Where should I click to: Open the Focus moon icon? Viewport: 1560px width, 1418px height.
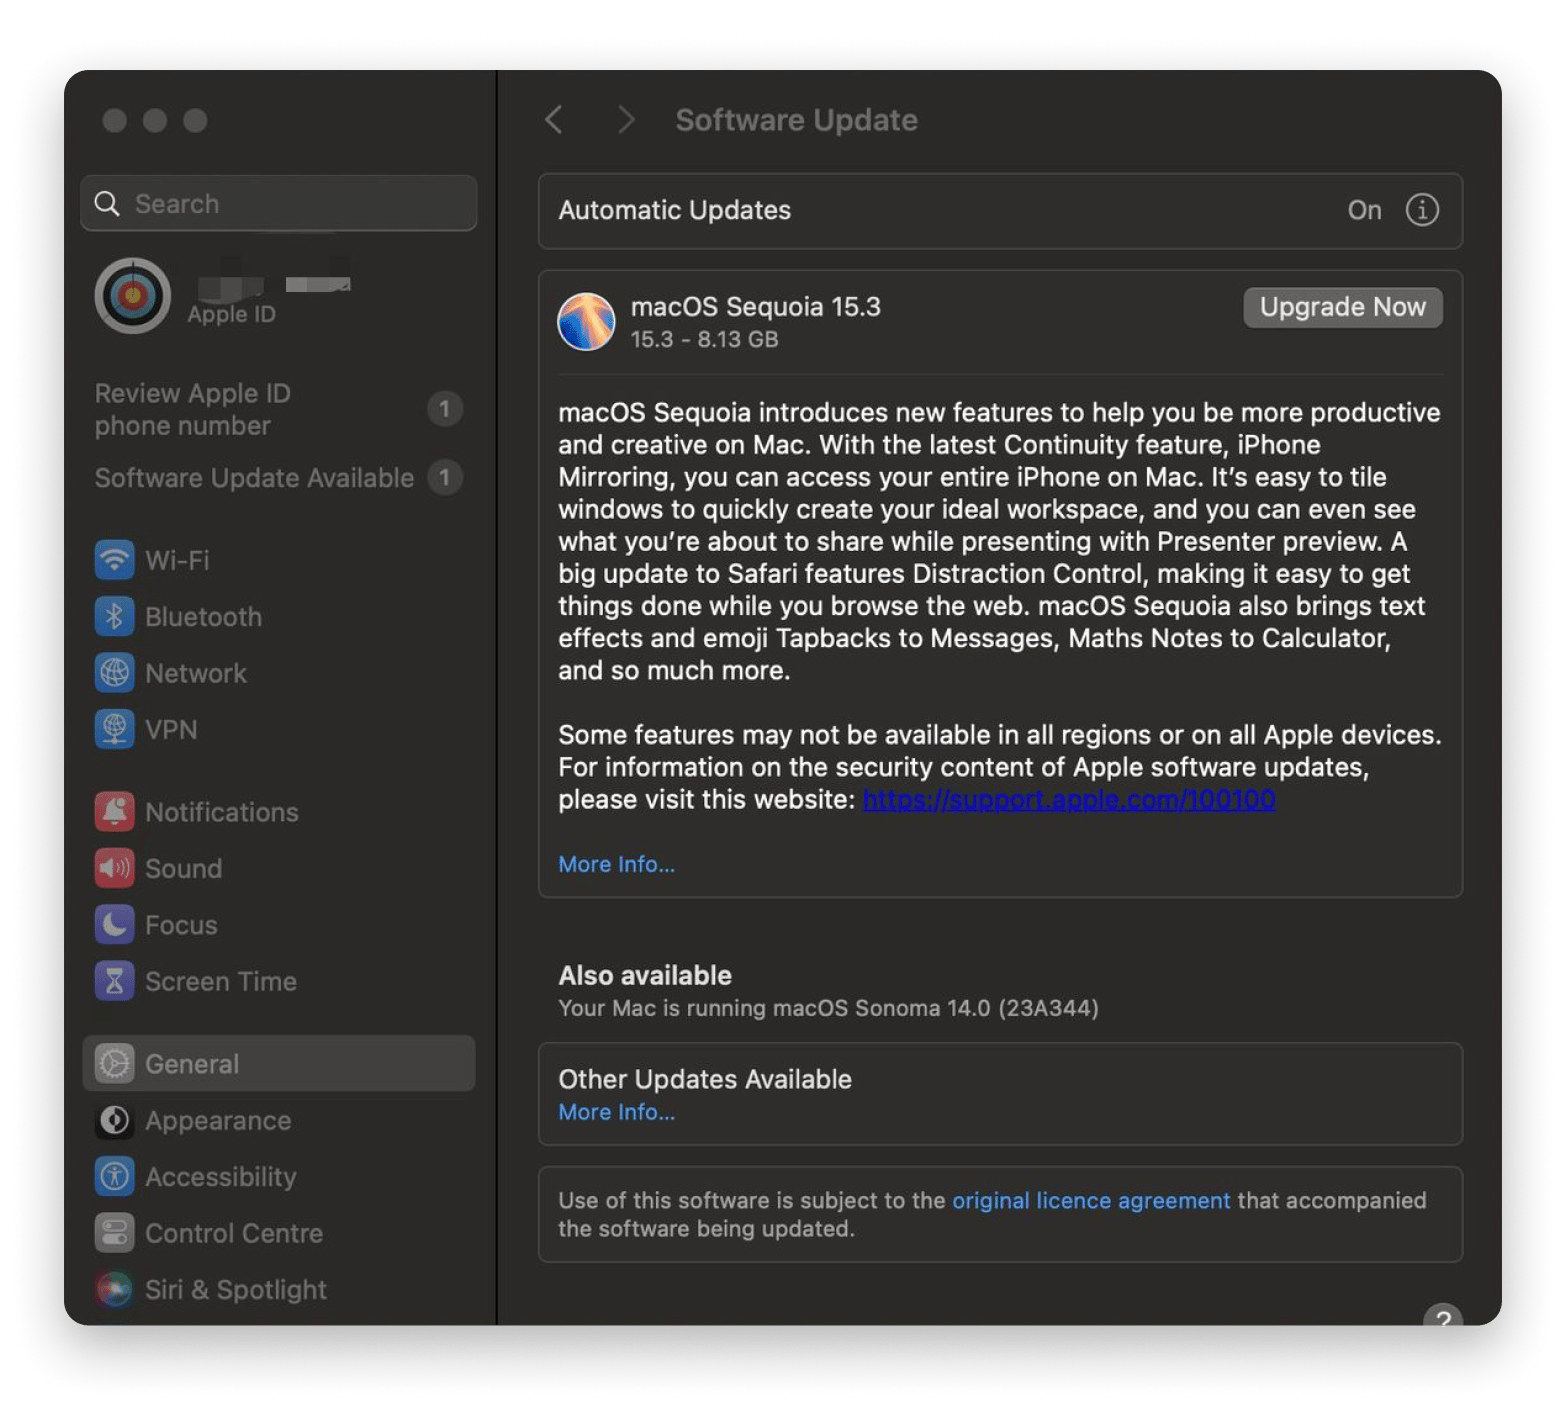coord(114,925)
